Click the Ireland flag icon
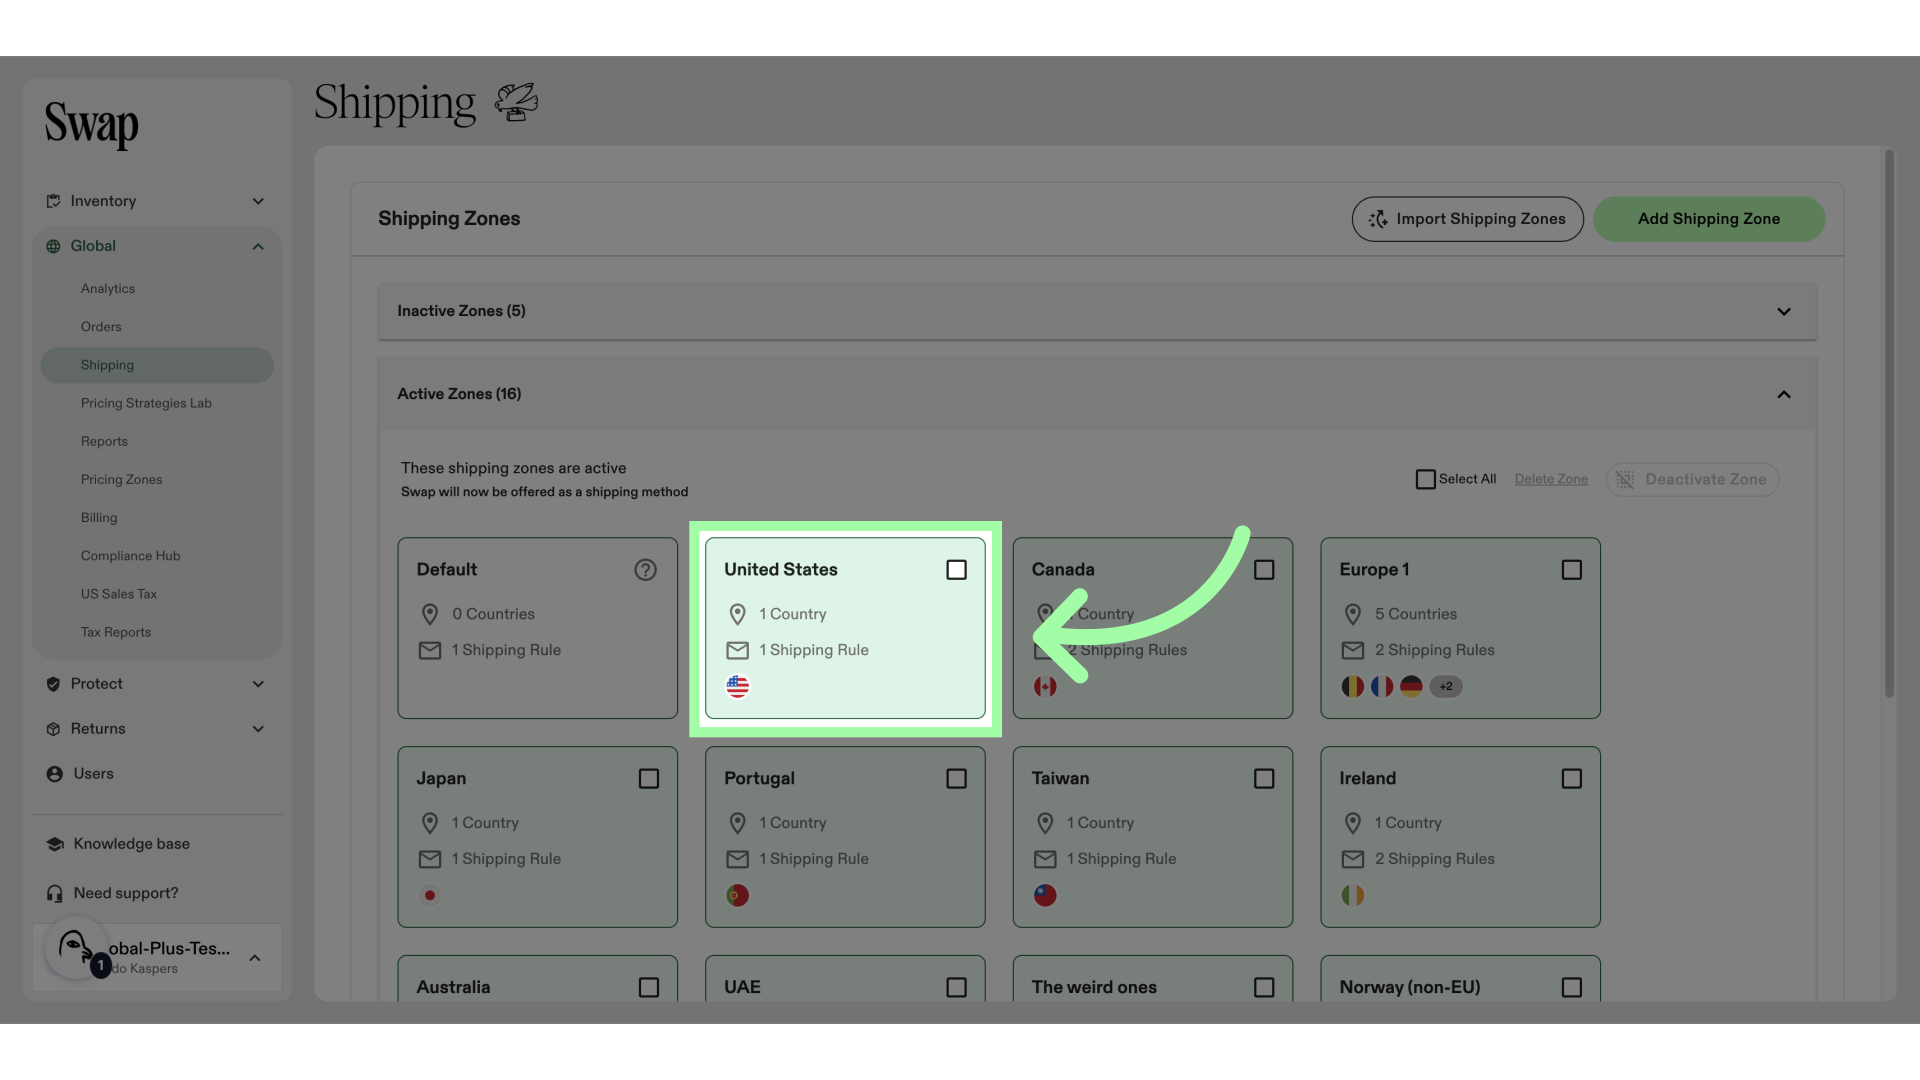 tap(1352, 895)
